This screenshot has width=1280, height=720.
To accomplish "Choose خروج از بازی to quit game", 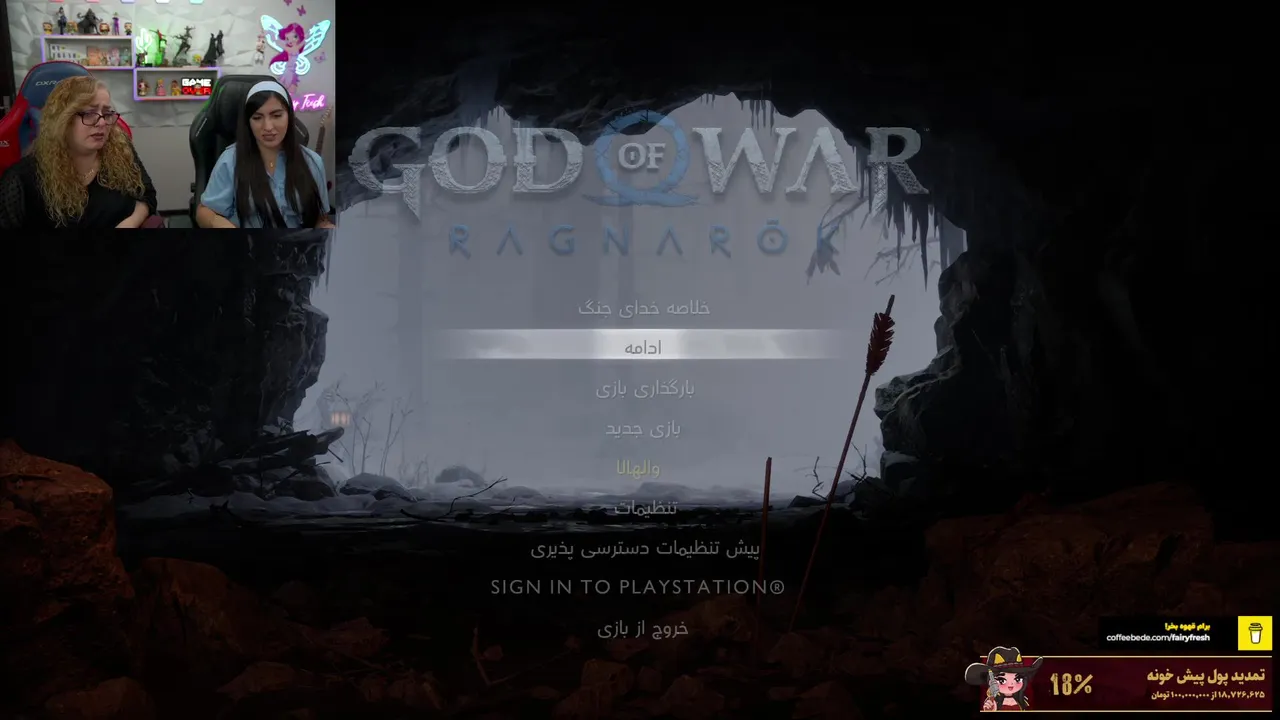I will [643, 628].
